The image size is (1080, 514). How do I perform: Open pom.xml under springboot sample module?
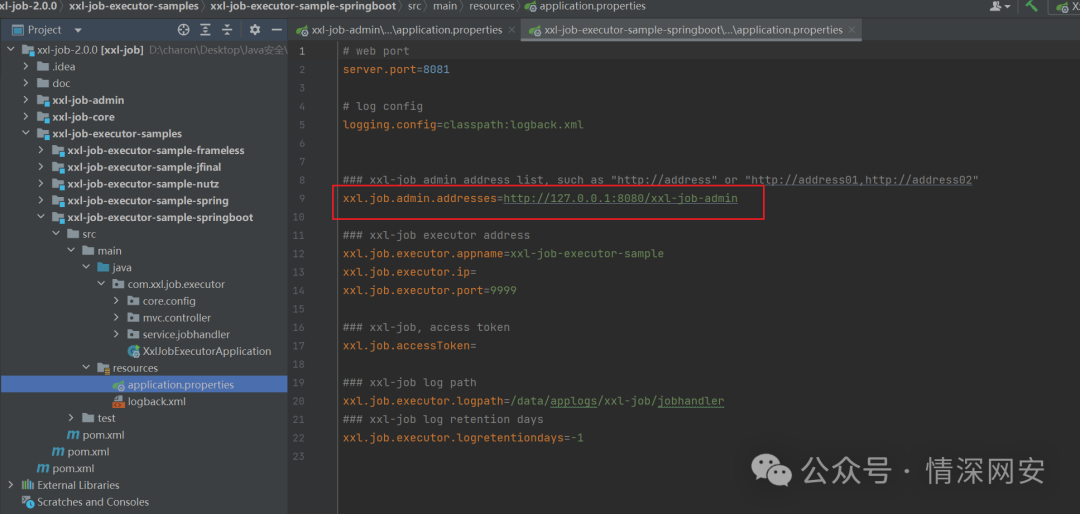103,435
